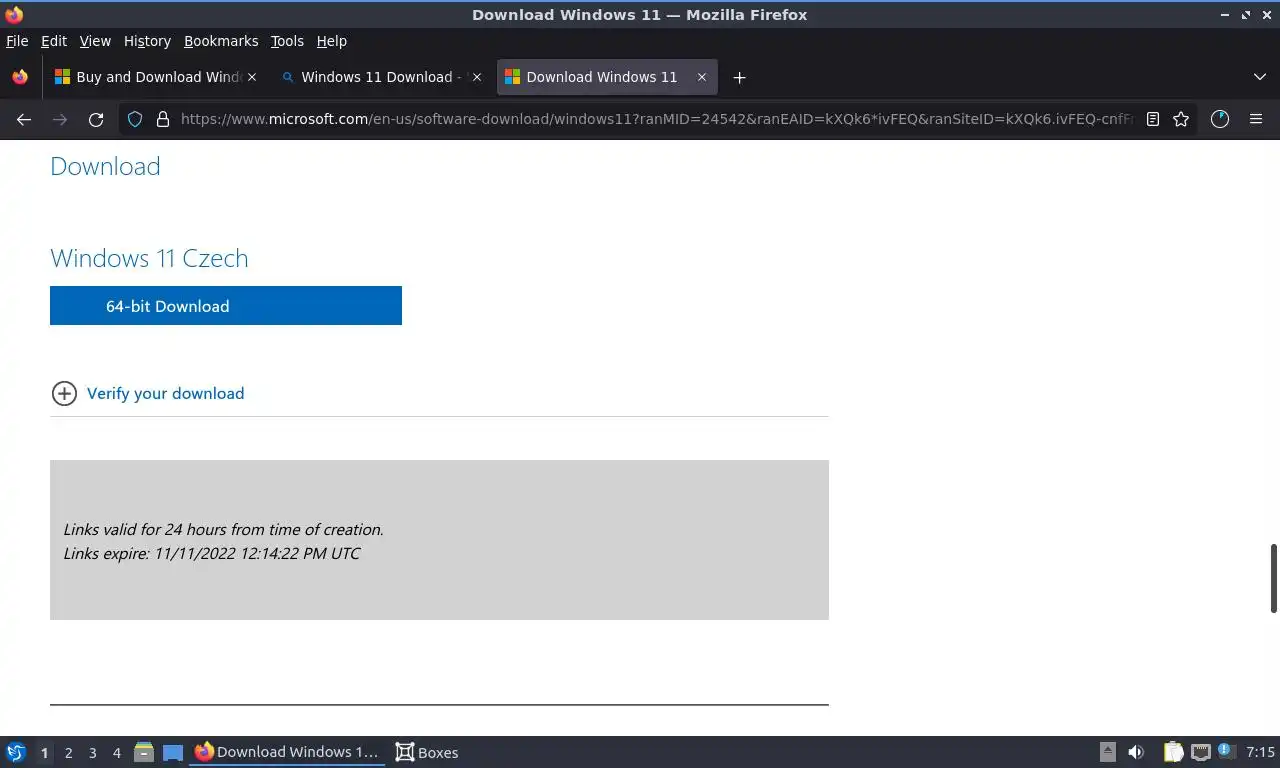Screen dimensions: 1280x768
Task: Expand the Verify your download section
Action: 165,393
